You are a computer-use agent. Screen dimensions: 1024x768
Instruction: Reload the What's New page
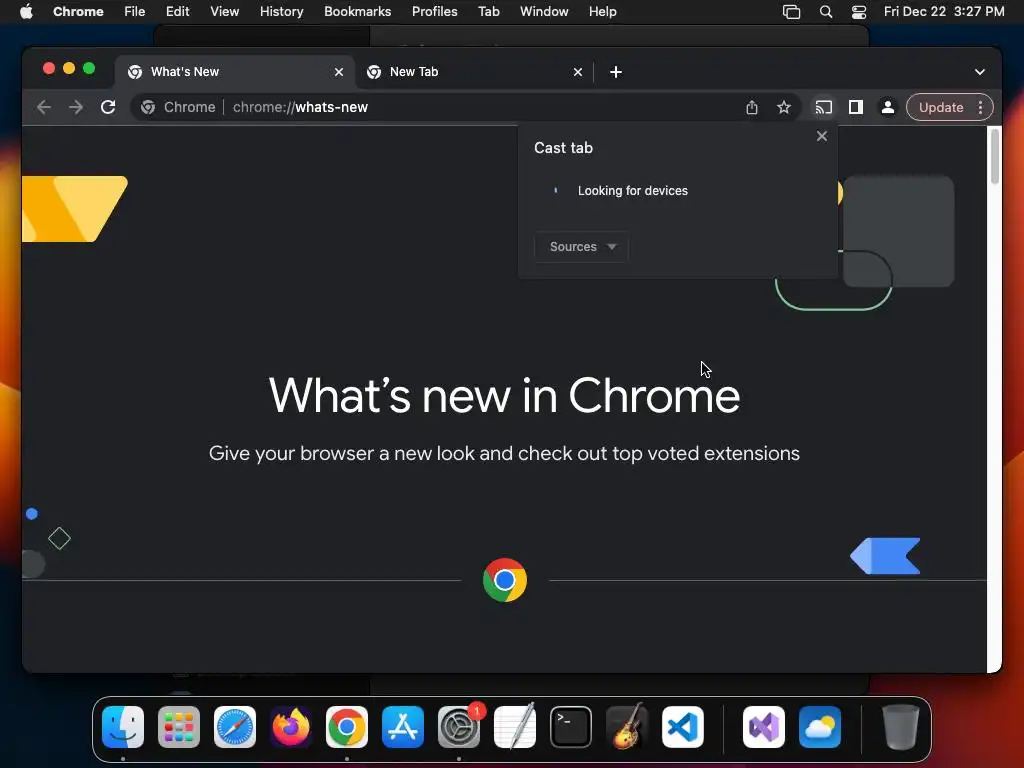coord(108,107)
